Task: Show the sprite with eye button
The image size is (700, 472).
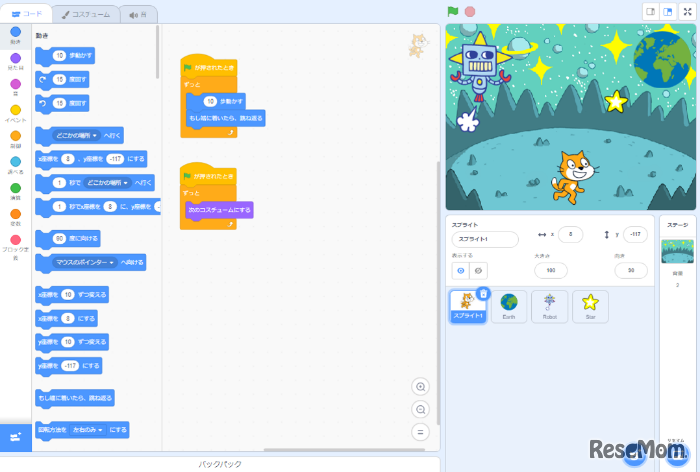Action: 461,271
